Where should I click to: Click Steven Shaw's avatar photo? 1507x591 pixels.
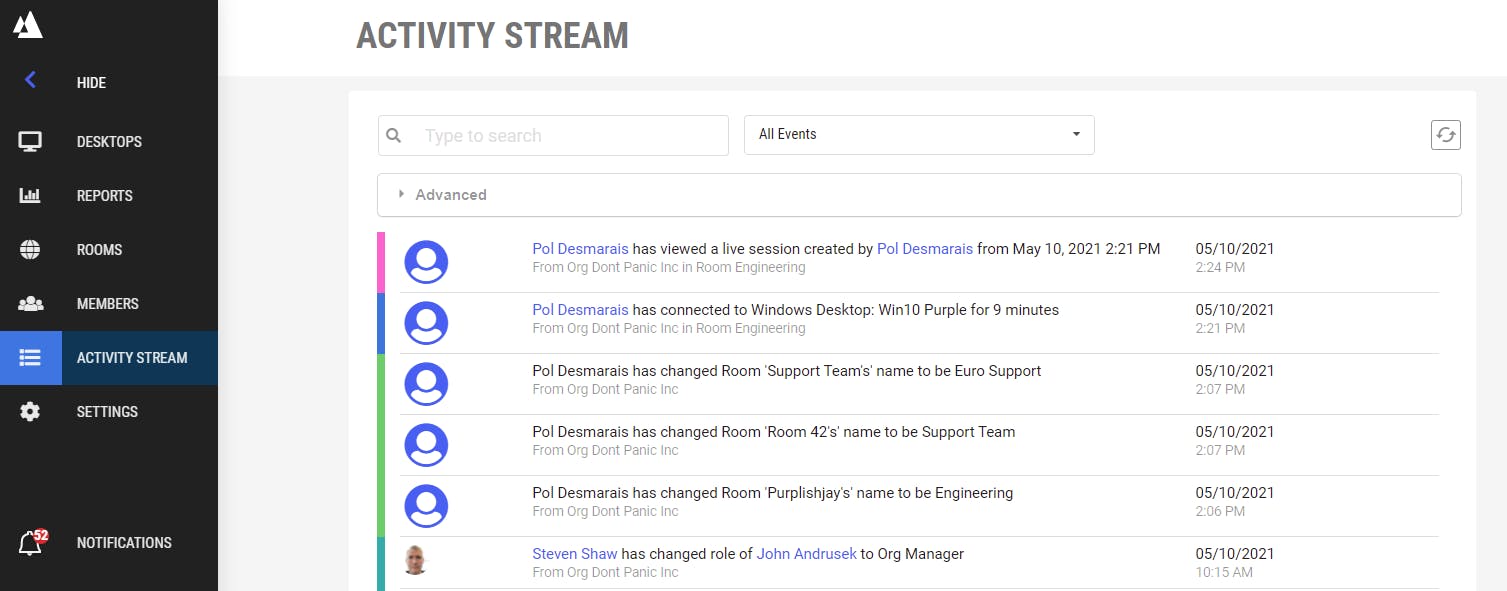pos(416,560)
